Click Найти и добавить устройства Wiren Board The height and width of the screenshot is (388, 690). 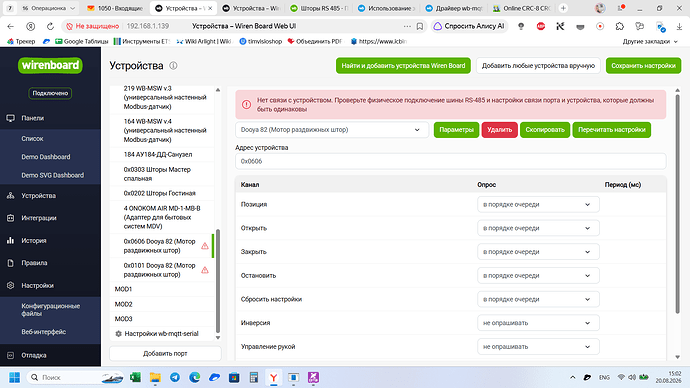click(403, 66)
